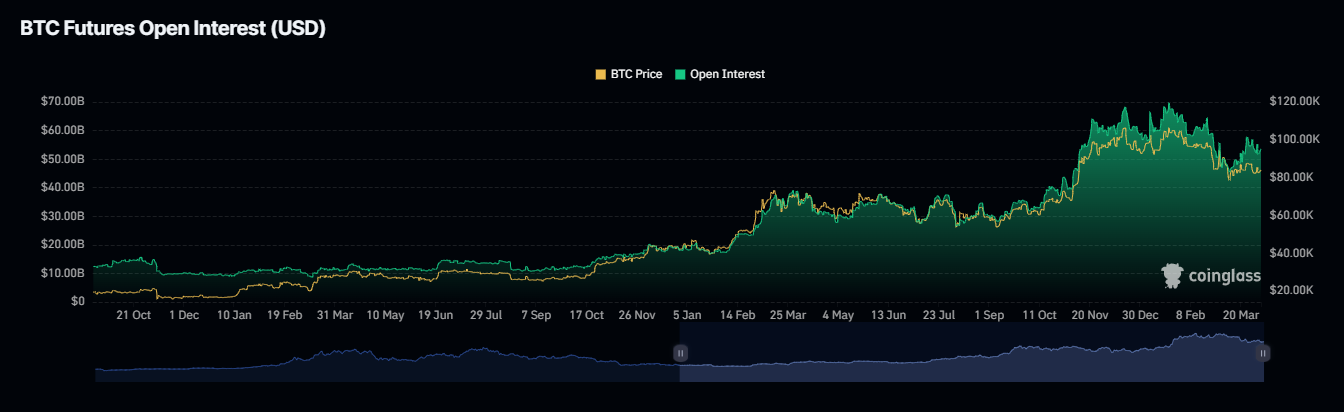
Task: Click the $30.00B left axis label
Action: [x=62, y=216]
